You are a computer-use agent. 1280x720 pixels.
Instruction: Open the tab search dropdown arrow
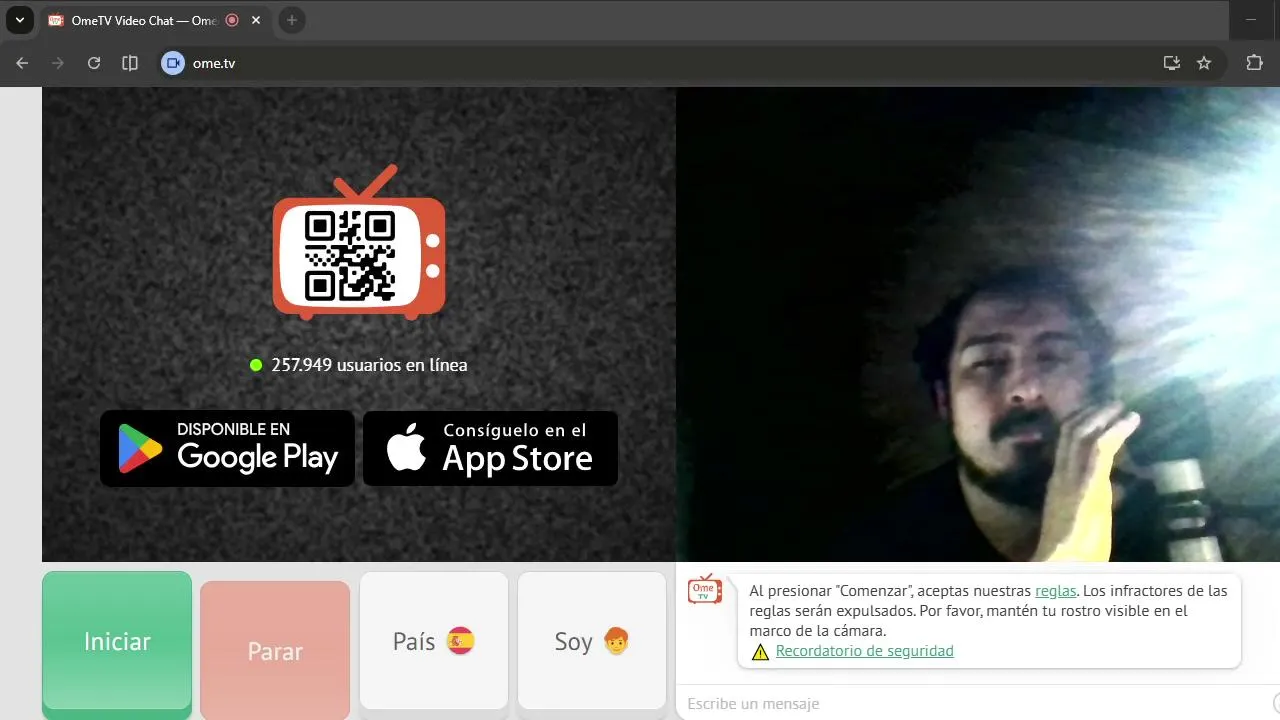click(19, 20)
